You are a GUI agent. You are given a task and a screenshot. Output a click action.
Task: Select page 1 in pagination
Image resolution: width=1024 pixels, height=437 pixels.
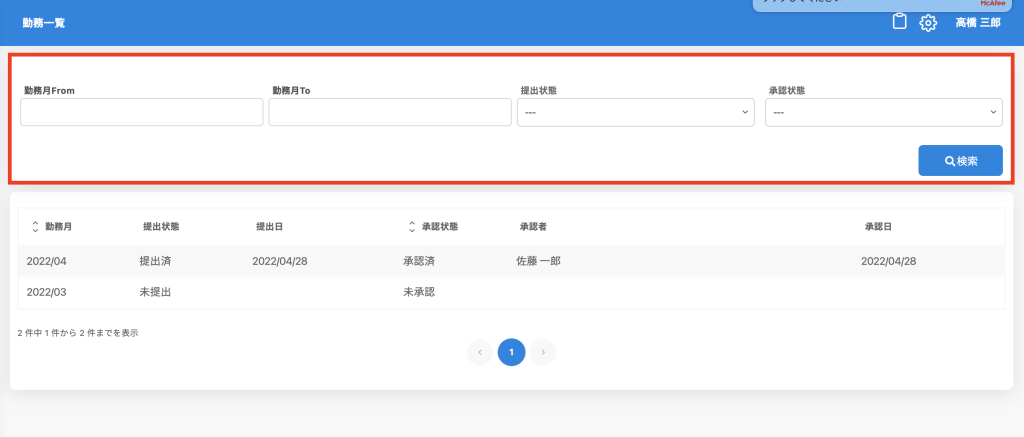coord(511,352)
